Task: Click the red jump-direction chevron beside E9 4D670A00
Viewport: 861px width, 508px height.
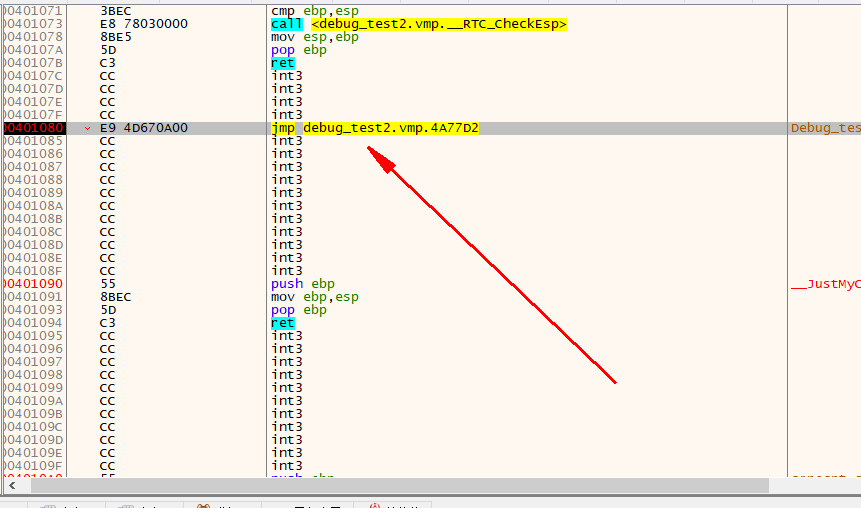Action: [87, 129]
